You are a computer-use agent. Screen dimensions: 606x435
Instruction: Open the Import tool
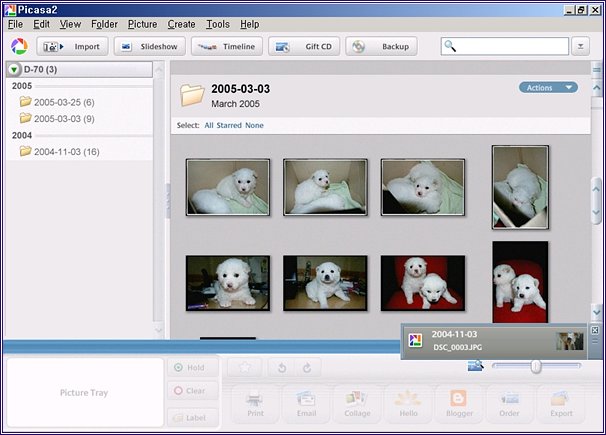(x=72, y=47)
